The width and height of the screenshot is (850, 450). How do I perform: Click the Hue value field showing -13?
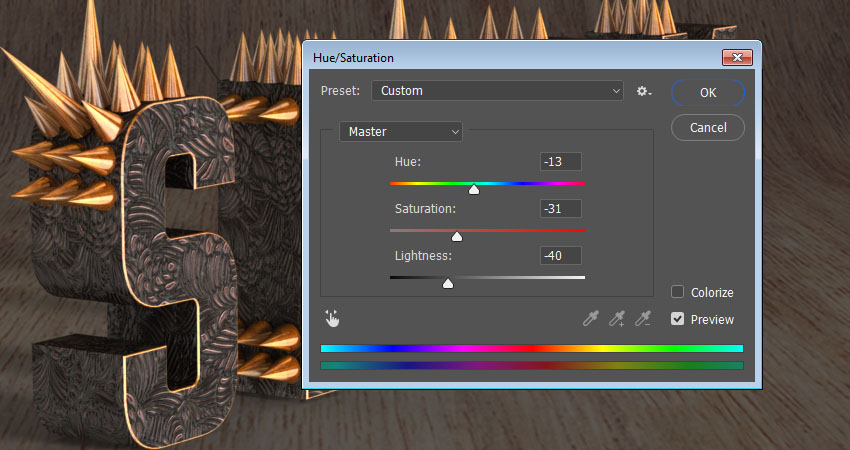tap(561, 162)
